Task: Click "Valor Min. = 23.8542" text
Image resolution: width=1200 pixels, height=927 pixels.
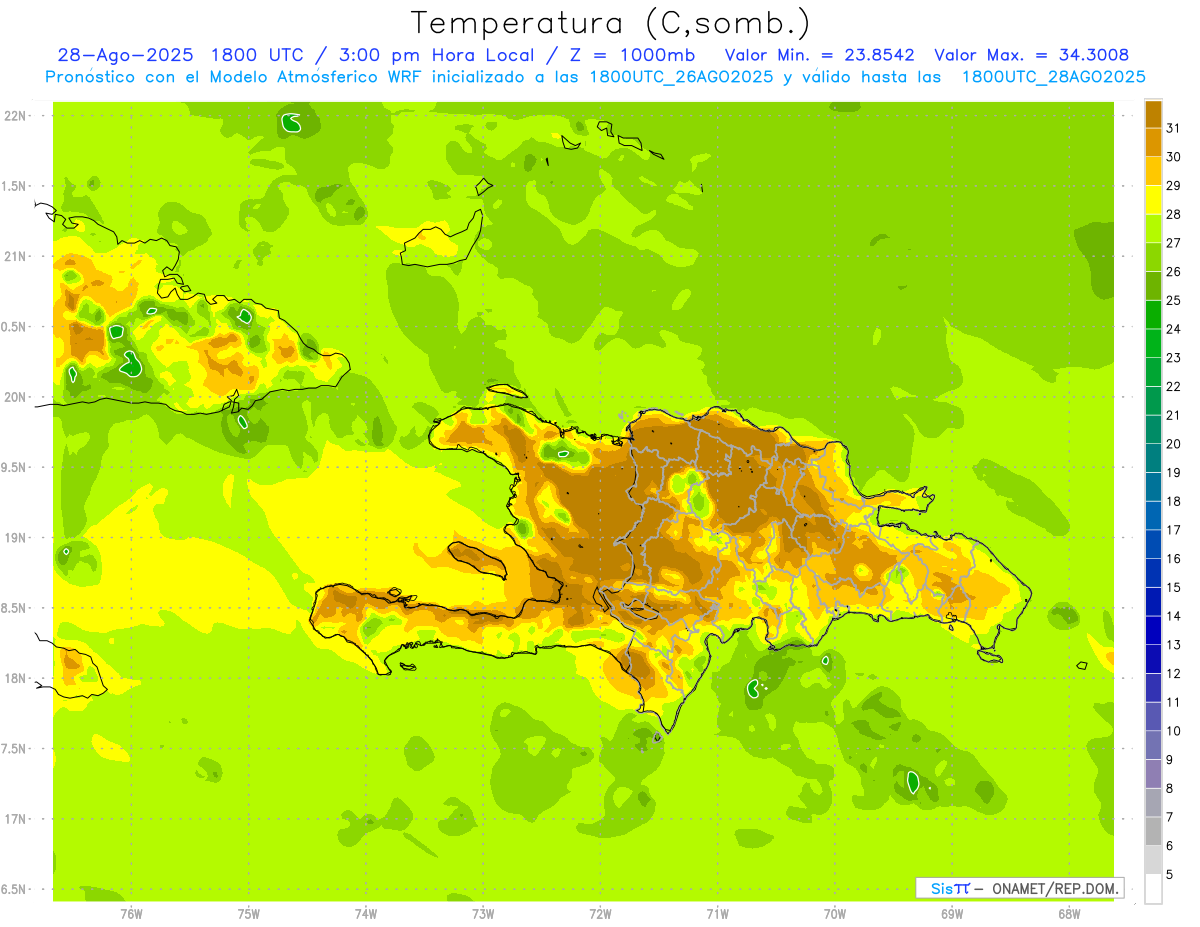Action: coord(820,55)
